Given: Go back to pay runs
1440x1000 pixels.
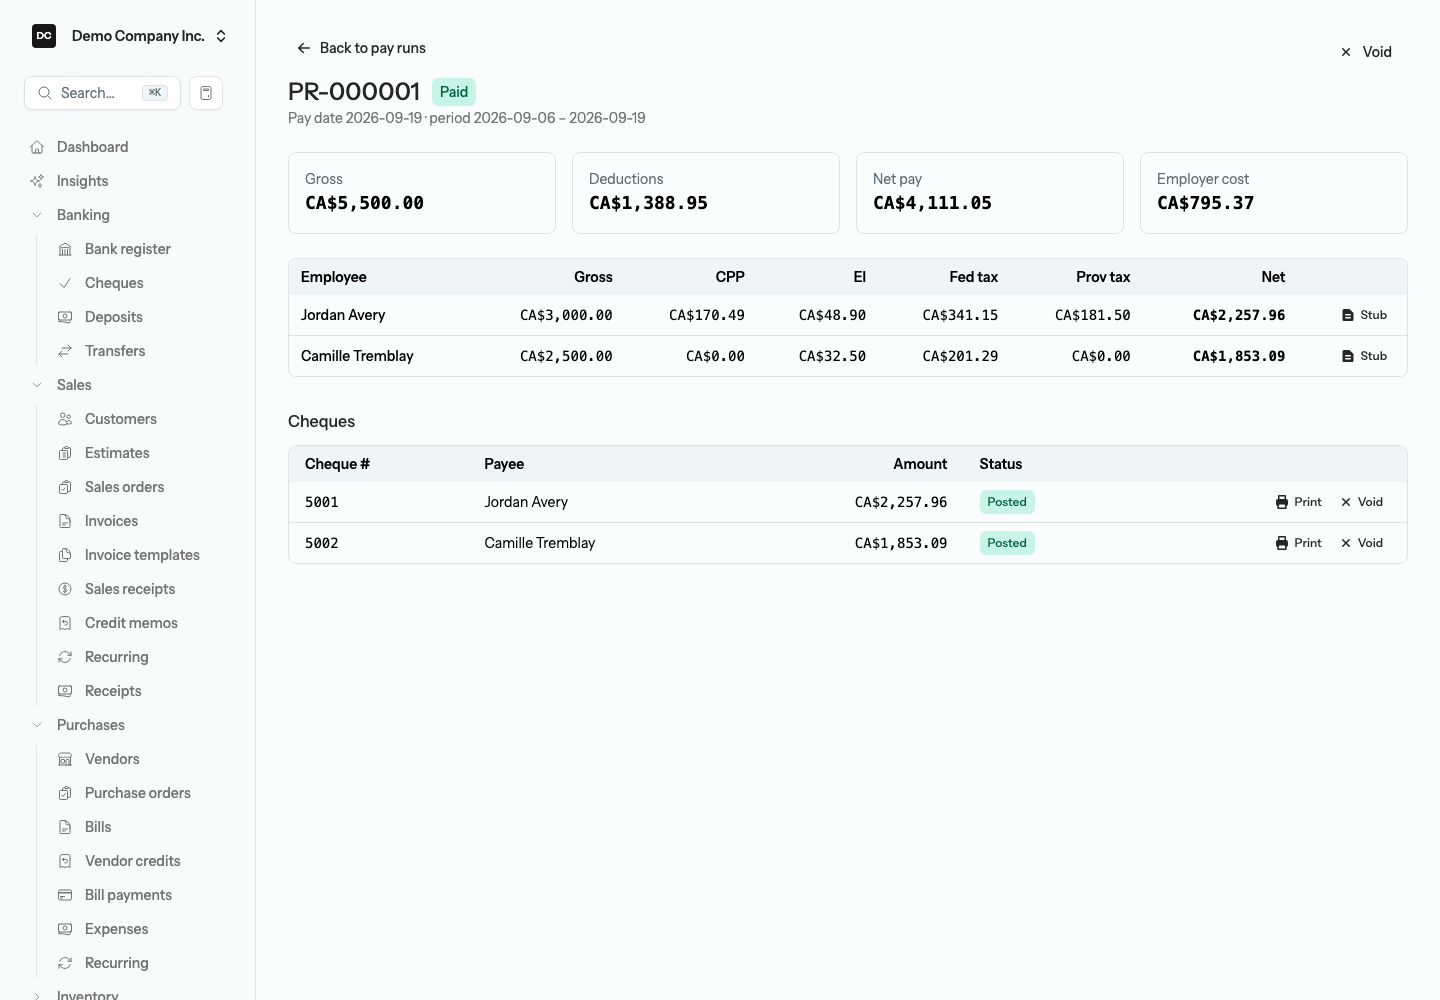Looking at the screenshot, I should coord(361,48).
